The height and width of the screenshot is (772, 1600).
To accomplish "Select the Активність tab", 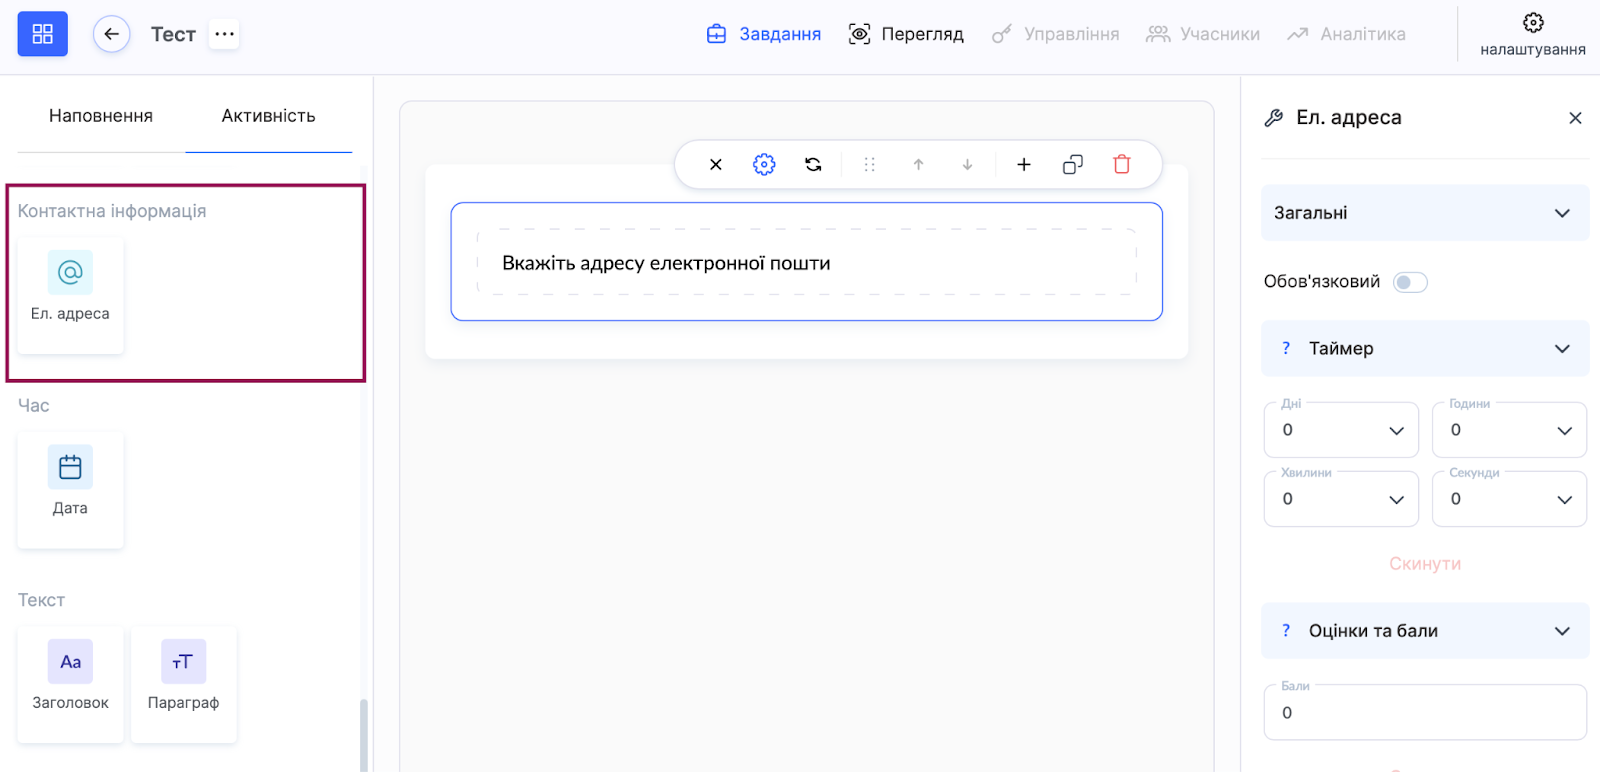I will click(x=268, y=116).
